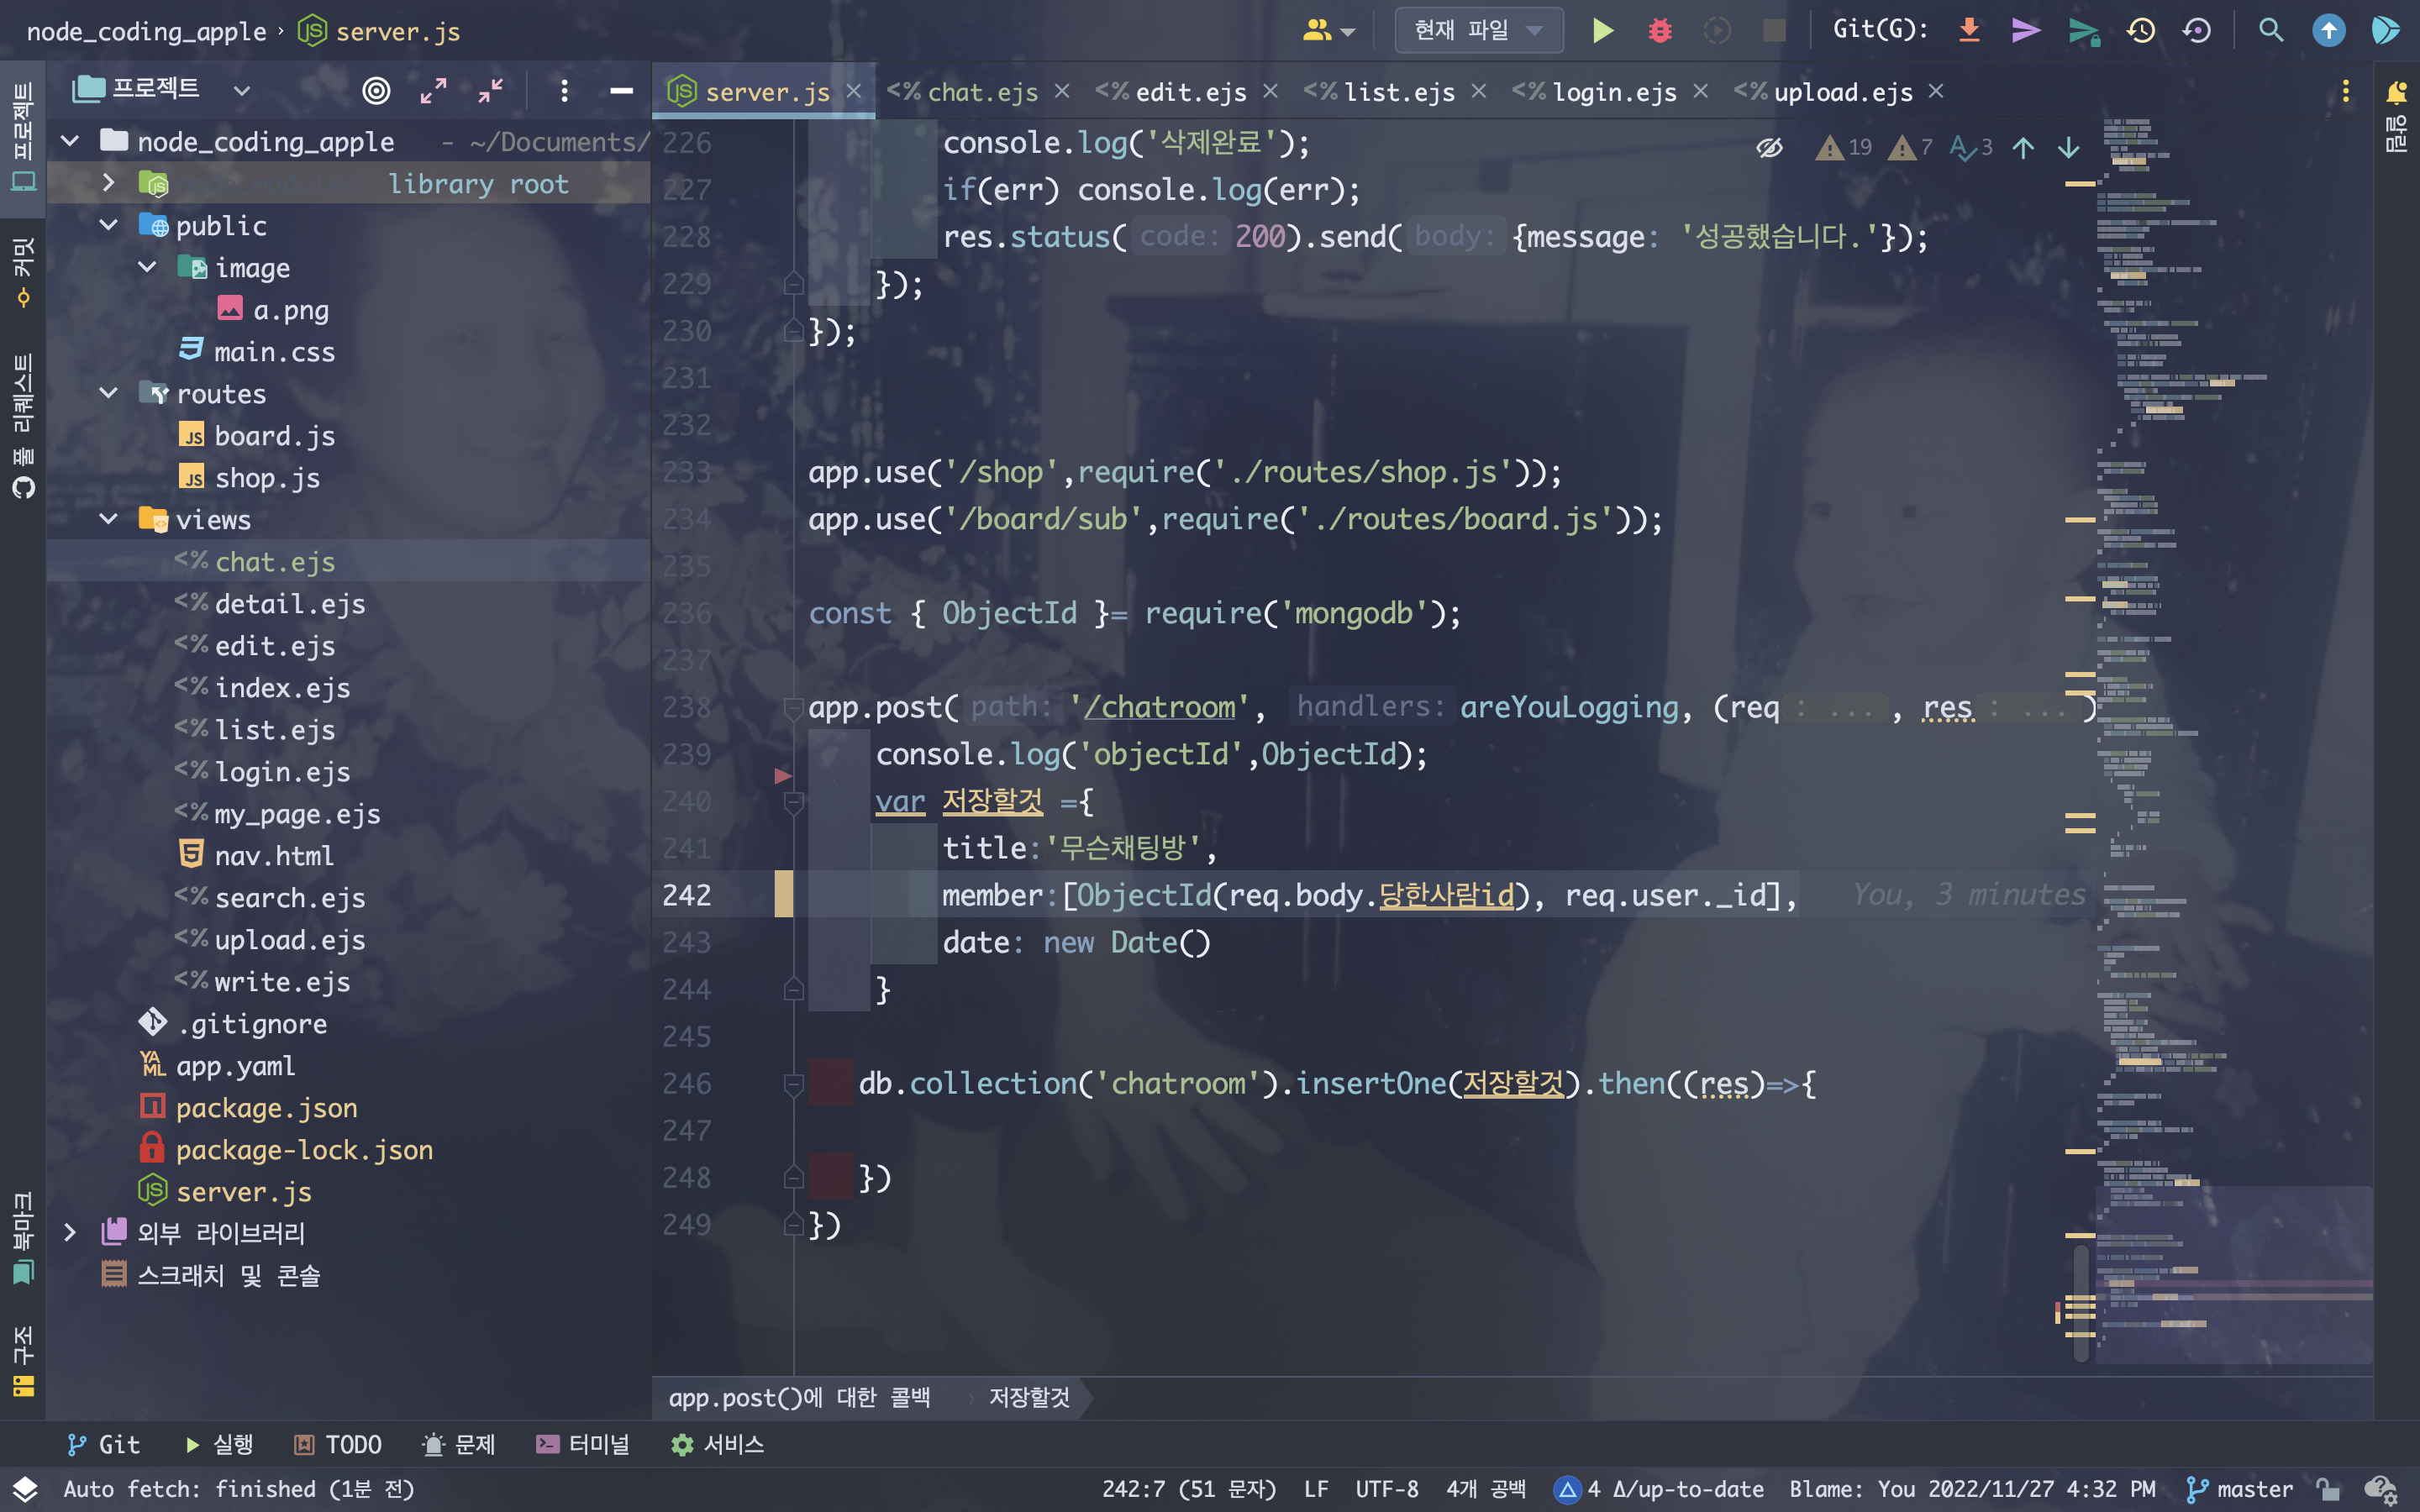
Task: Click the Git update project arrow icon
Action: tap(1969, 30)
